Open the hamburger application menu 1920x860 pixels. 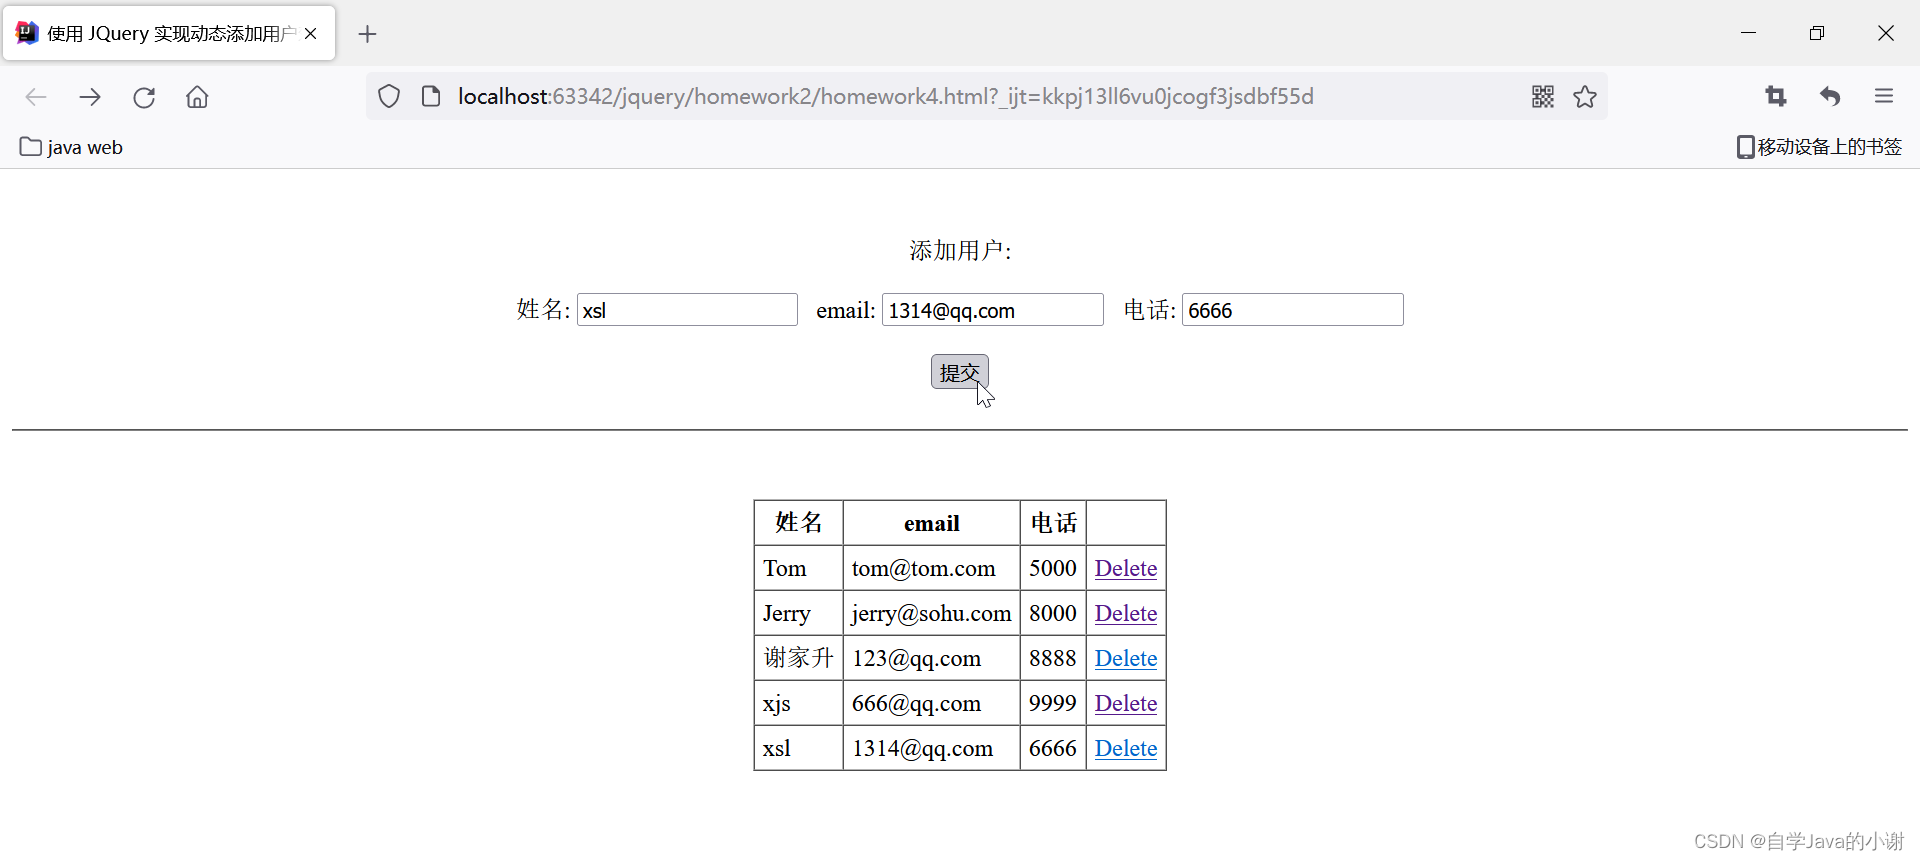(x=1884, y=96)
